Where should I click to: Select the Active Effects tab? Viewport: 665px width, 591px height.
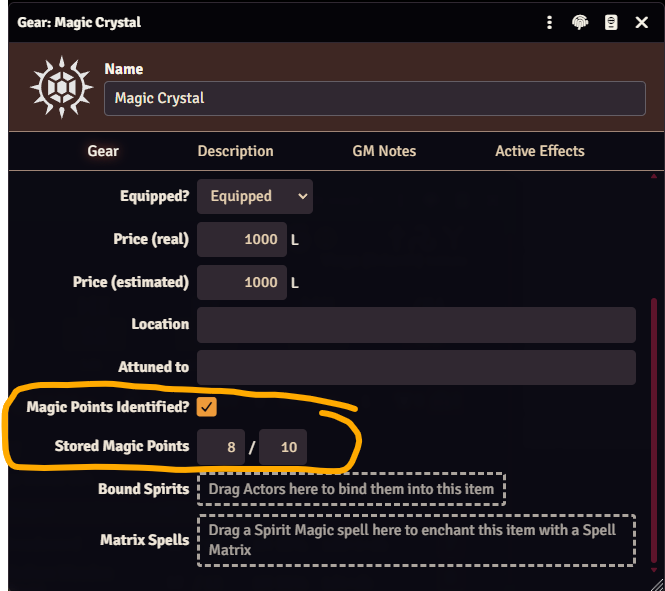540,151
